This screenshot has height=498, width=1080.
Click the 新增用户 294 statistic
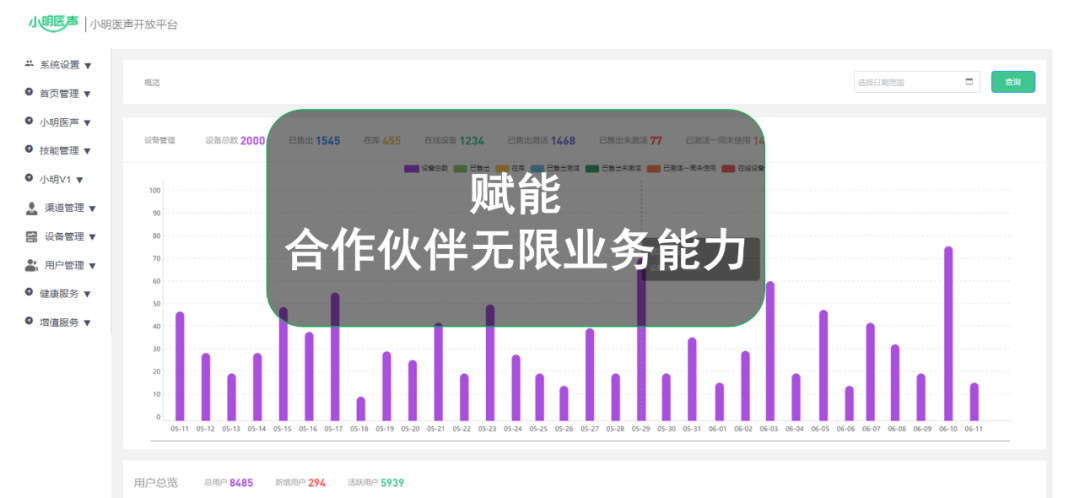tap(300, 483)
